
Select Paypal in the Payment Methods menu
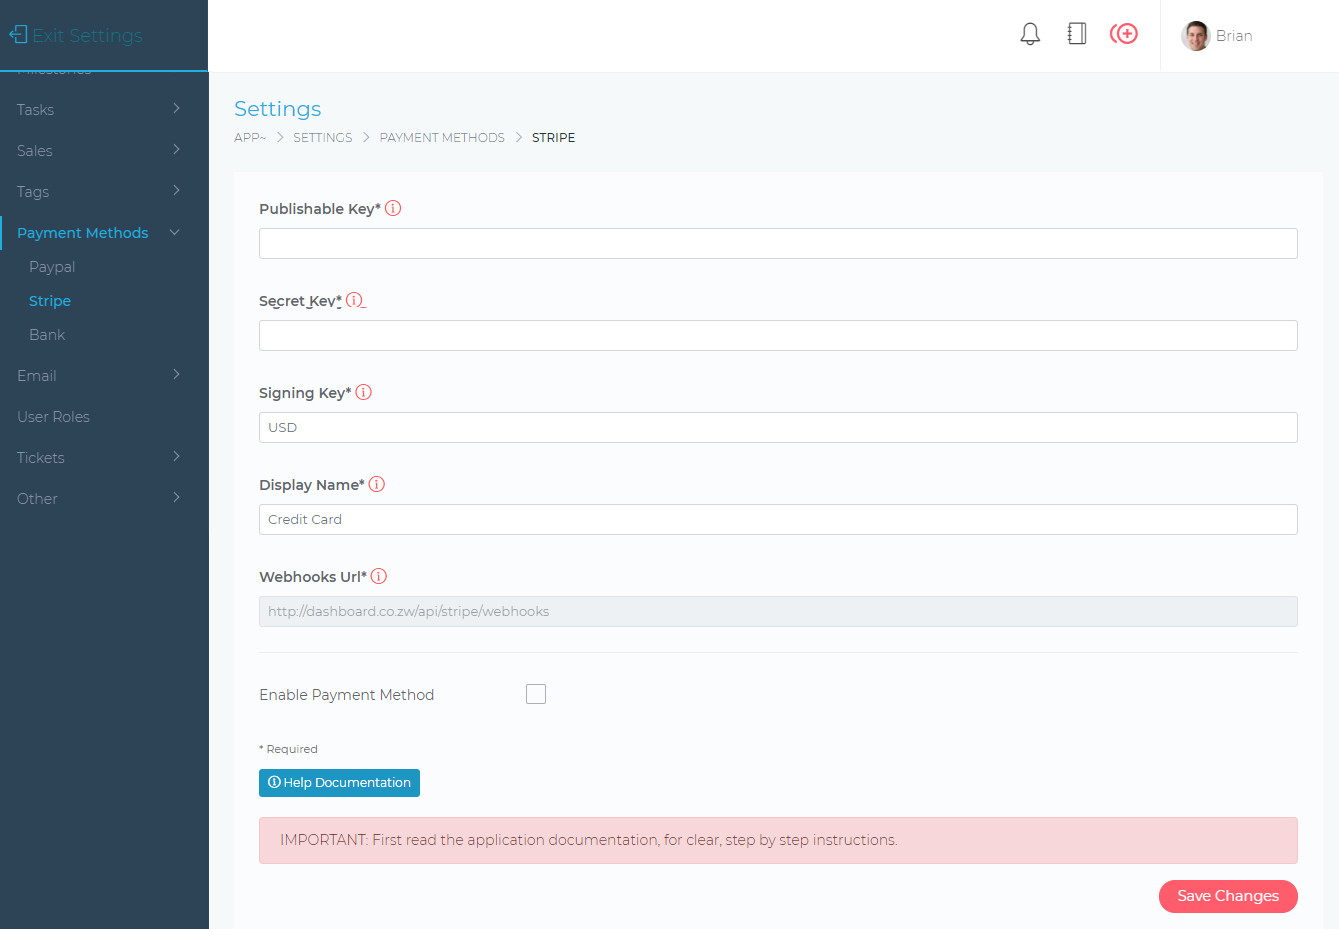[x=50, y=266]
